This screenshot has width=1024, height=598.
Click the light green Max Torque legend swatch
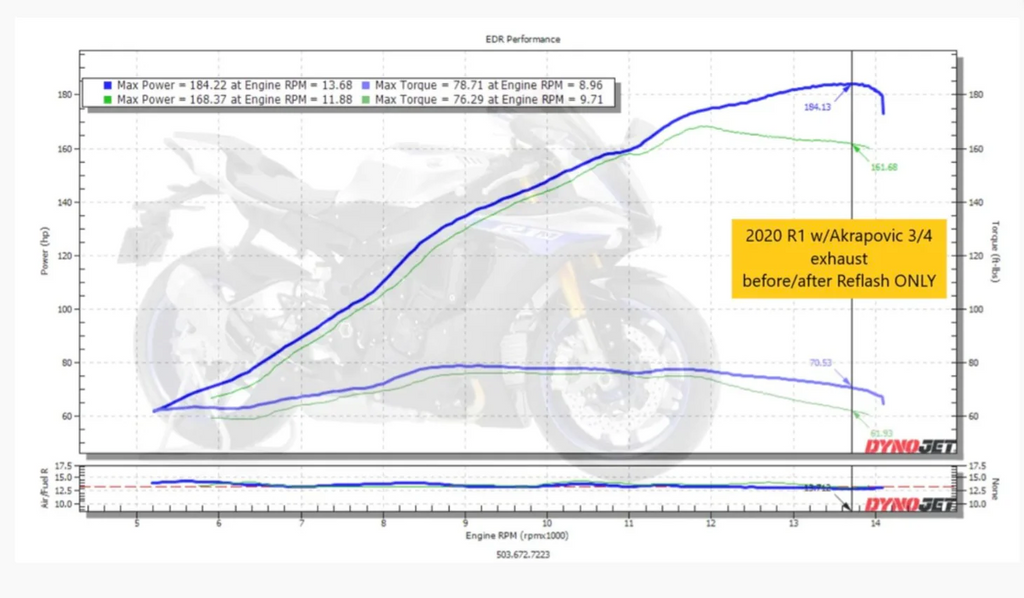(364, 100)
